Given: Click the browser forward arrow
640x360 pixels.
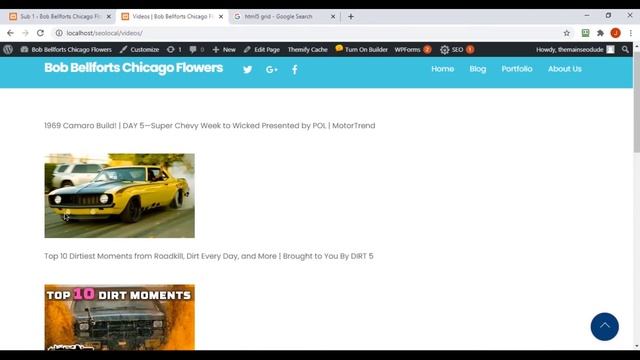Looking at the screenshot, I should tap(25, 33).
